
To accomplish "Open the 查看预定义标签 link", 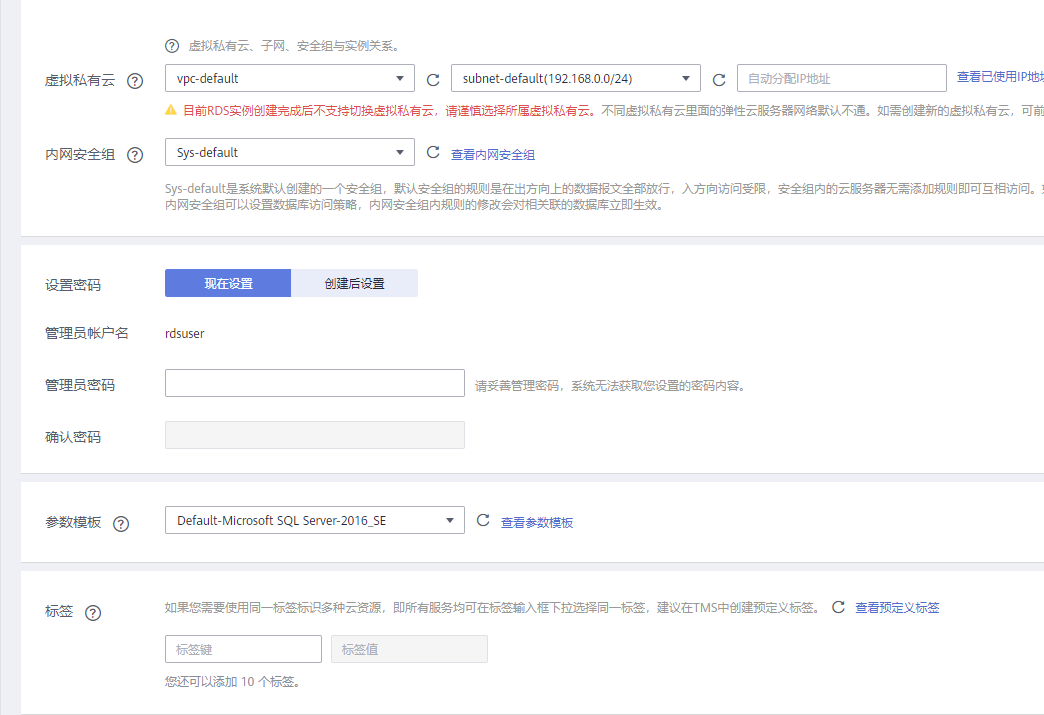I will pos(897,607).
